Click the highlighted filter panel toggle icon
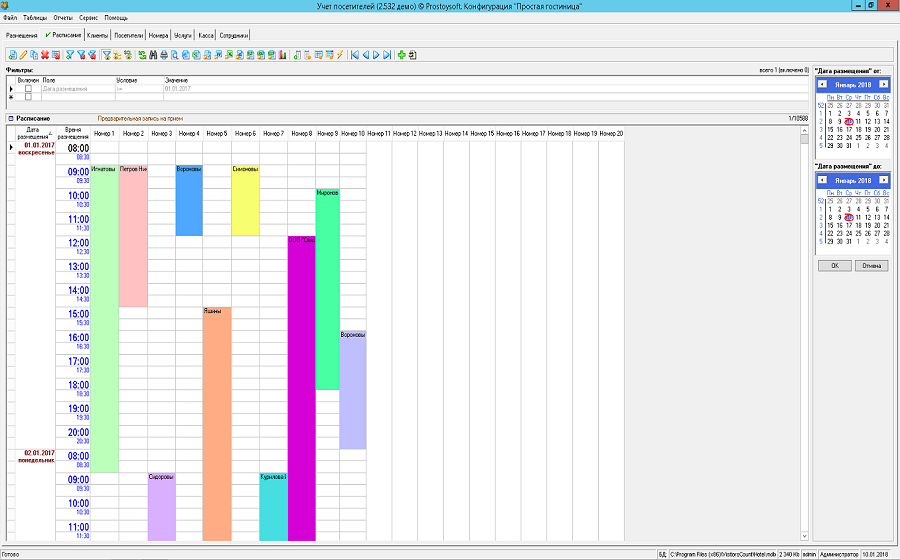Viewport: 900px width, 560px height. coord(106,55)
